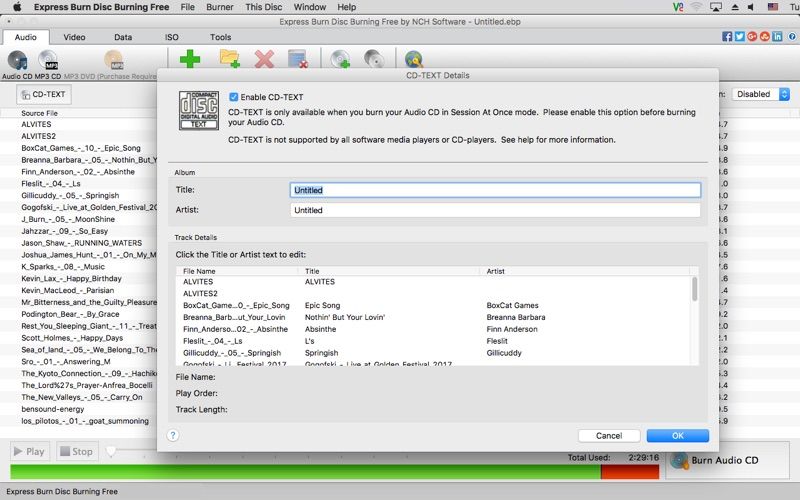Click the Source File column header
Image resolution: width=800 pixels, height=500 pixels.
point(39,113)
